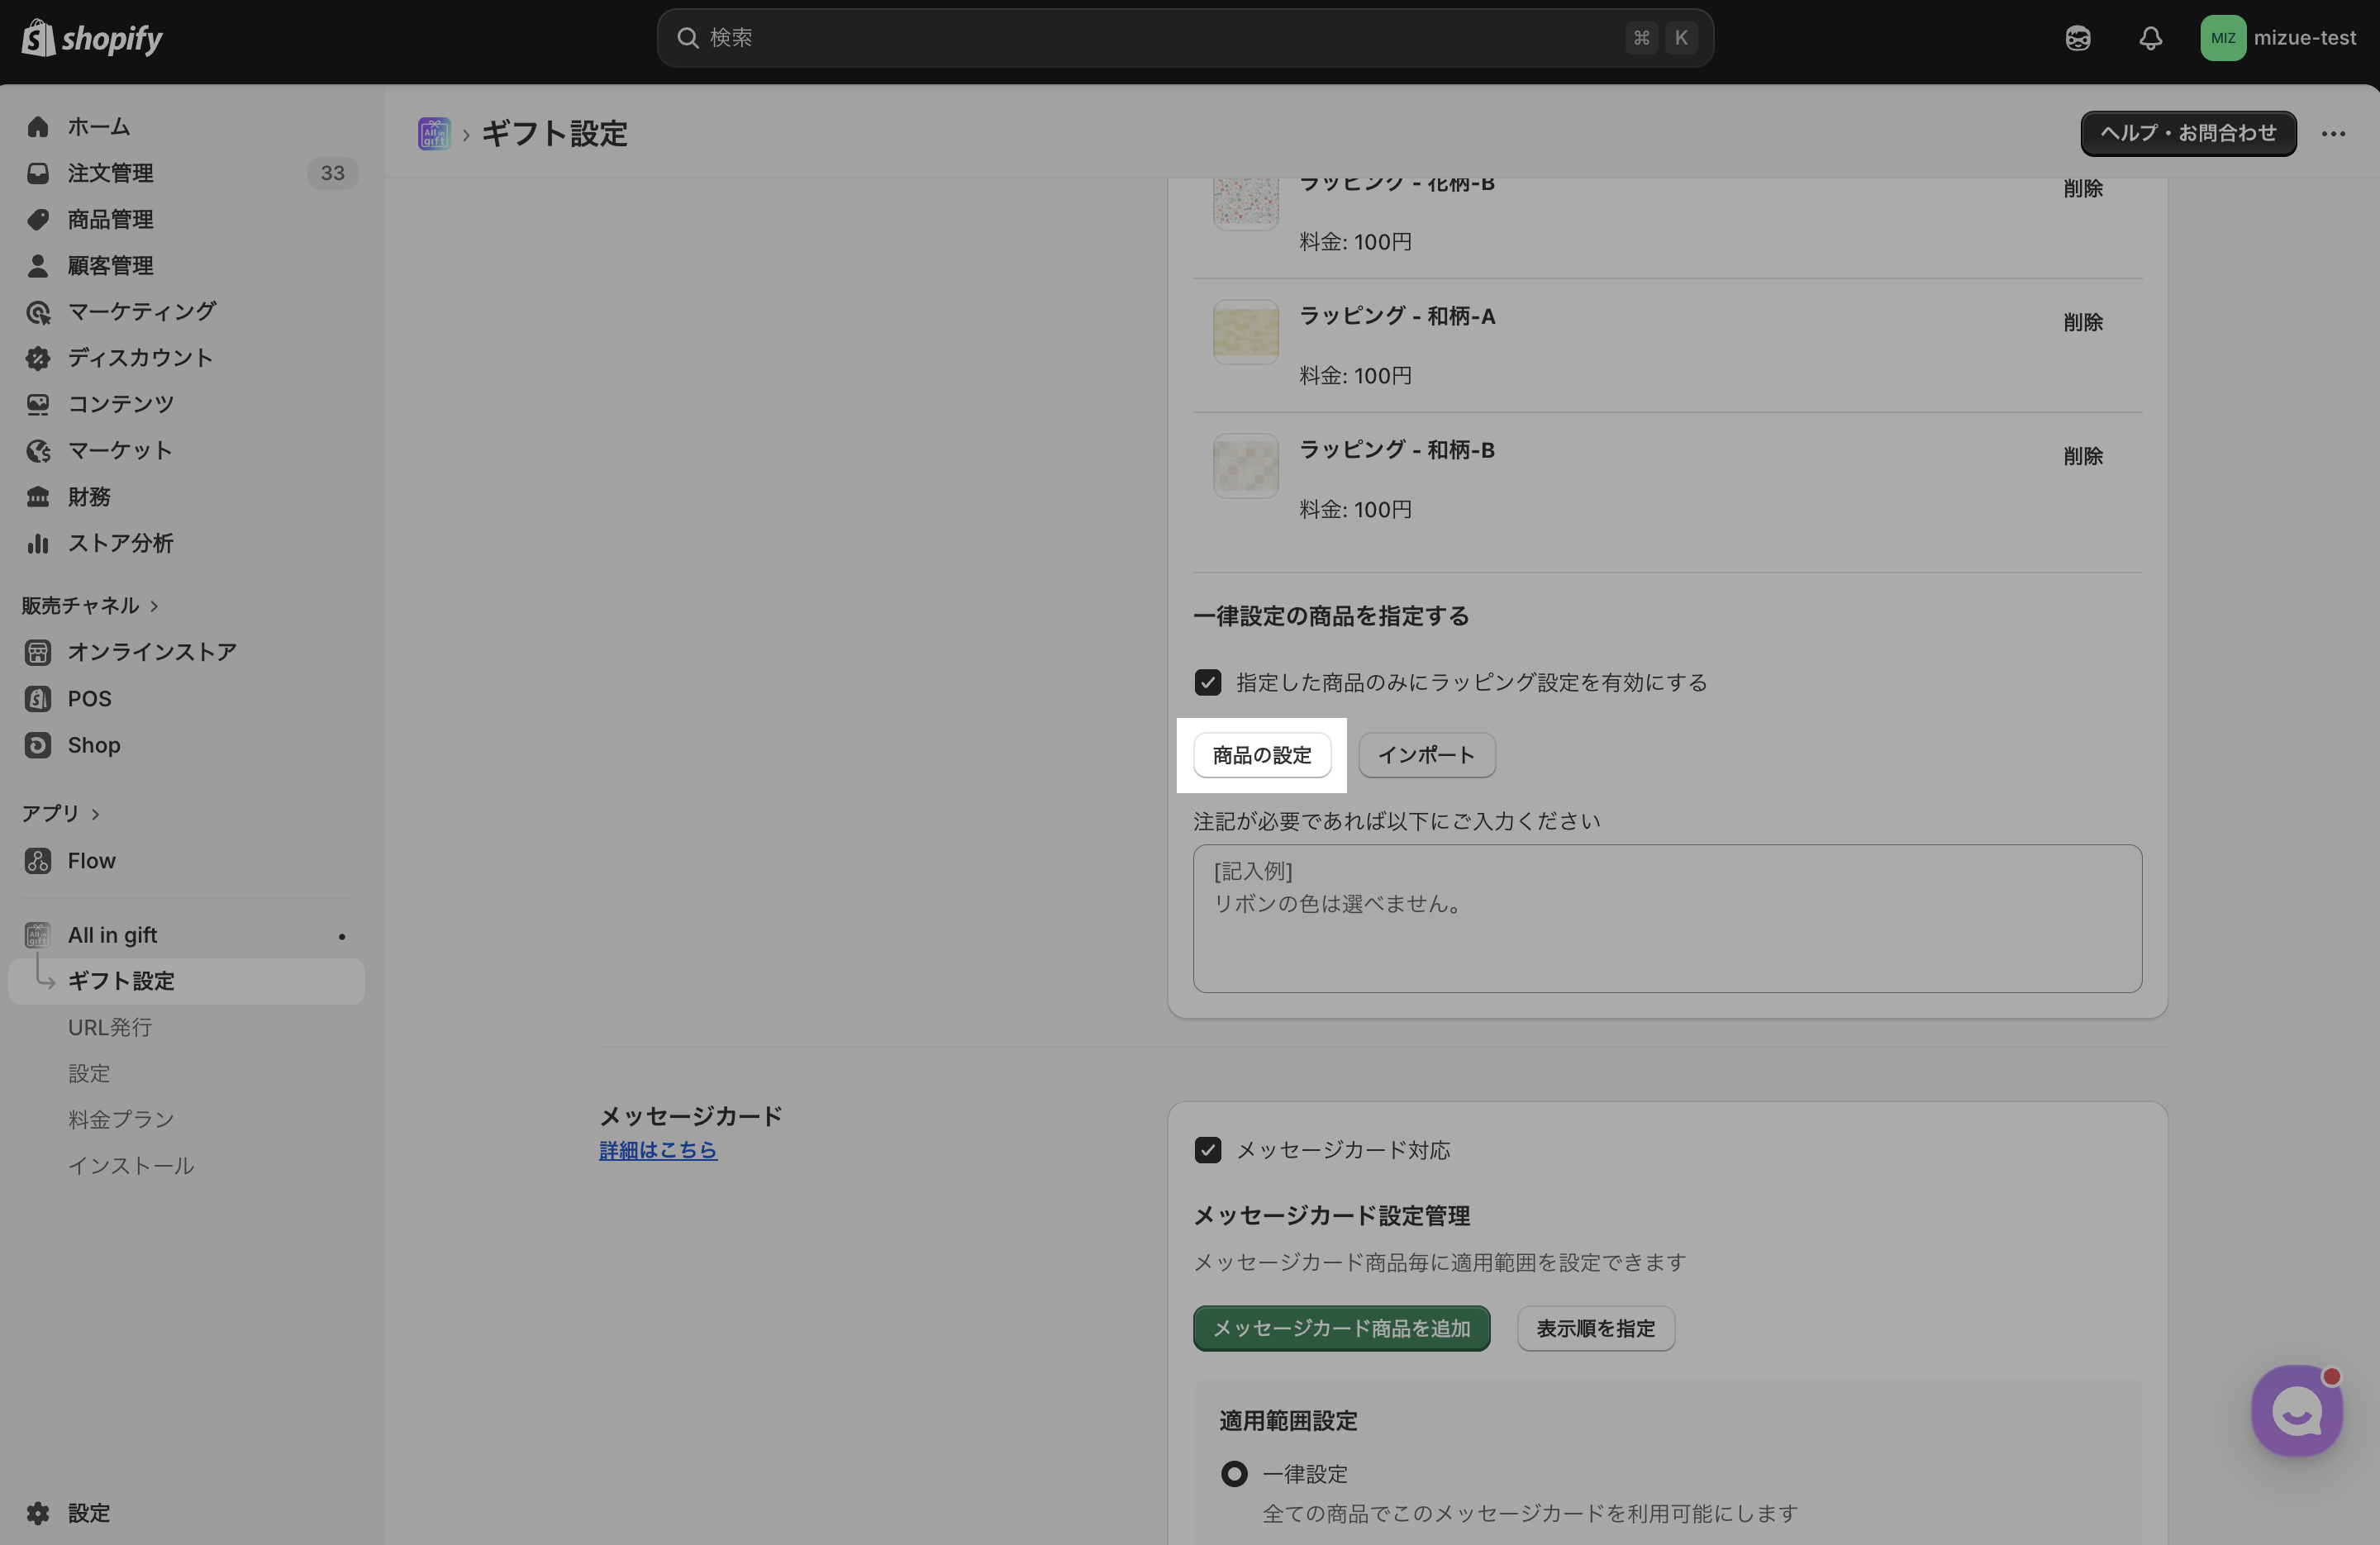This screenshot has width=2380, height=1545.
Task: Toggle the メッセージカード対応 checkbox
Action: click(1207, 1150)
